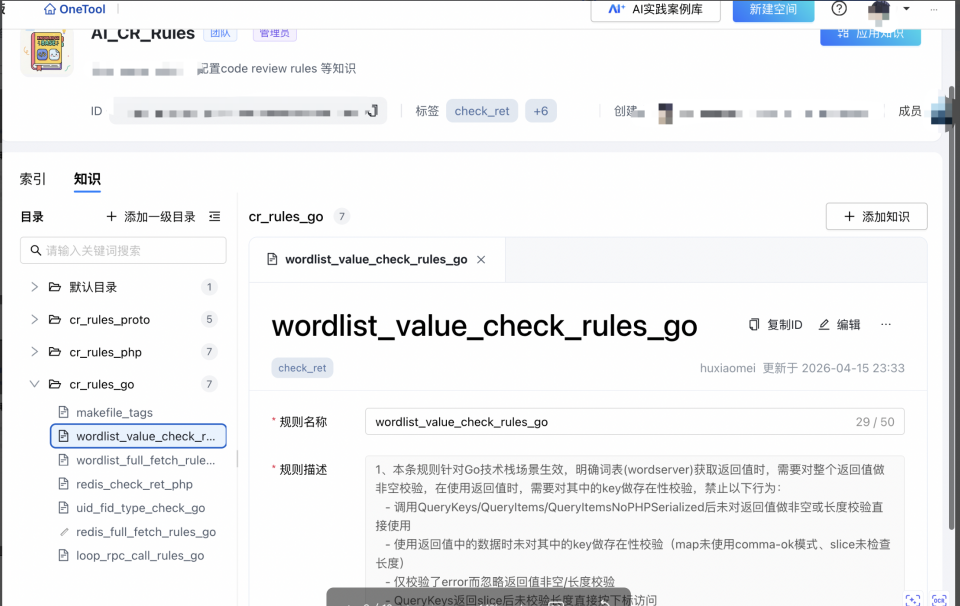
Task: Click the 团队 badge beside AI_CR_Rules
Action: (220, 34)
